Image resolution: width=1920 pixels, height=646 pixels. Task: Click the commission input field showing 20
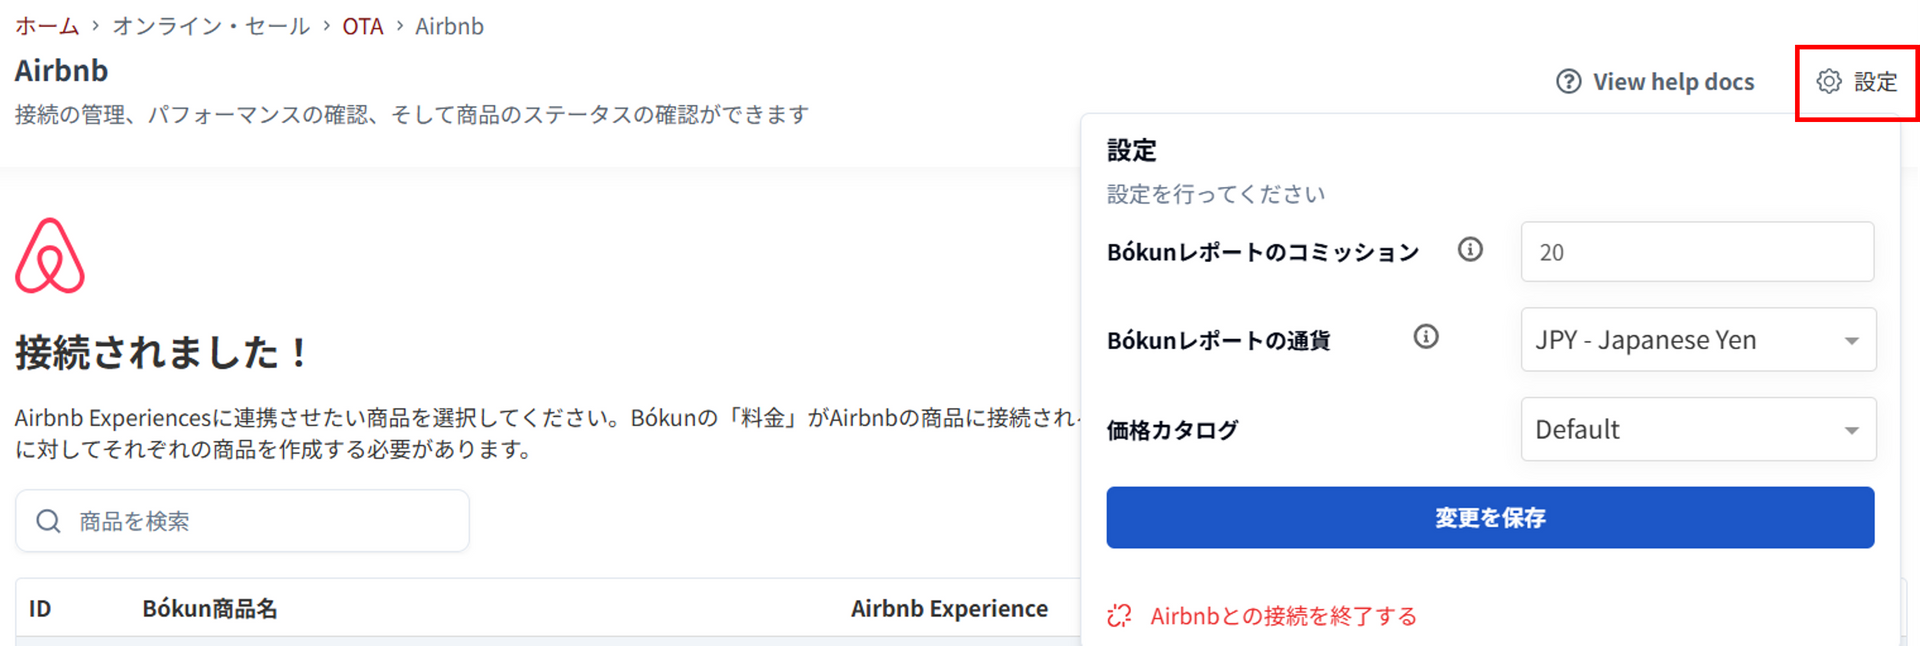pos(1696,252)
